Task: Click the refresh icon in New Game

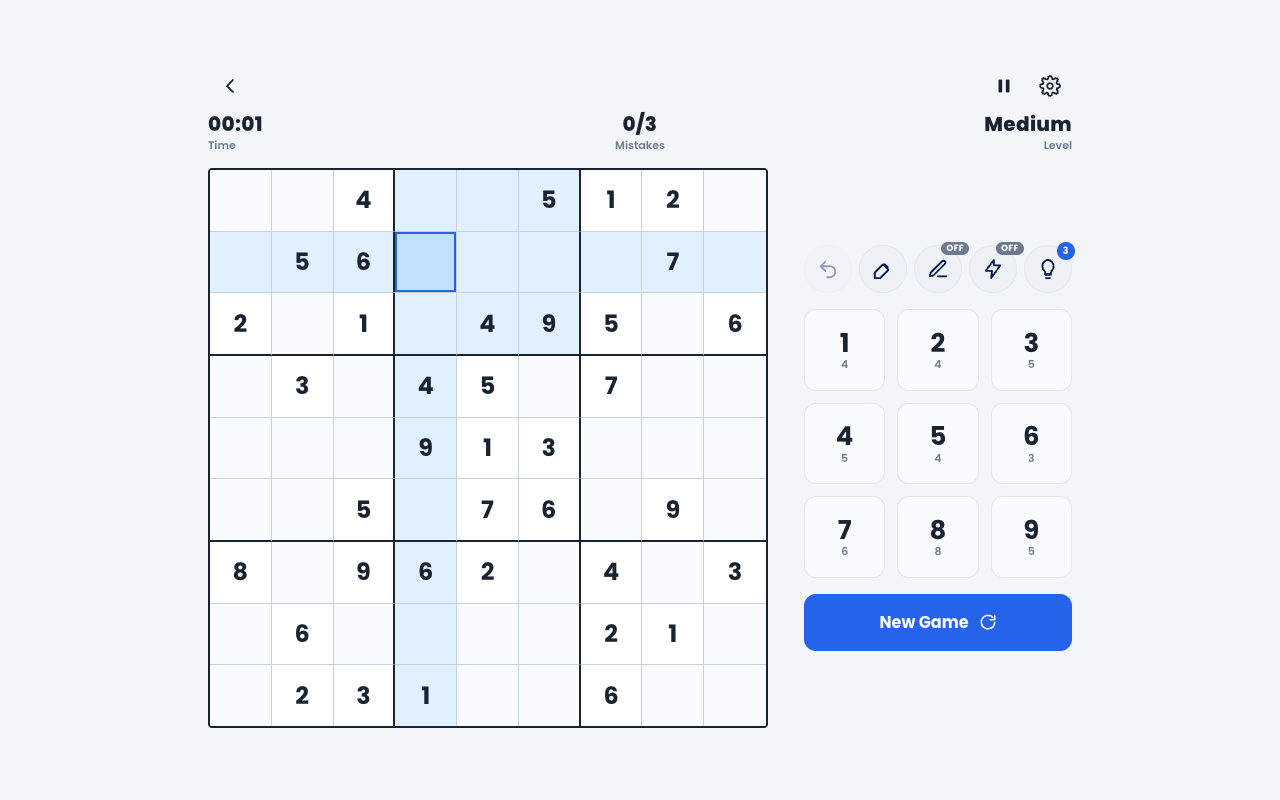Action: pos(988,622)
